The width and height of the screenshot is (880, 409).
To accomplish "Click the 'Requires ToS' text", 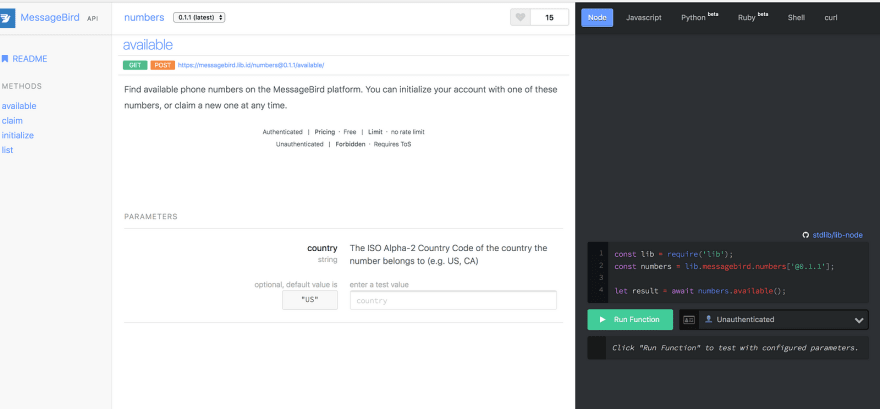I will coord(393,144).
